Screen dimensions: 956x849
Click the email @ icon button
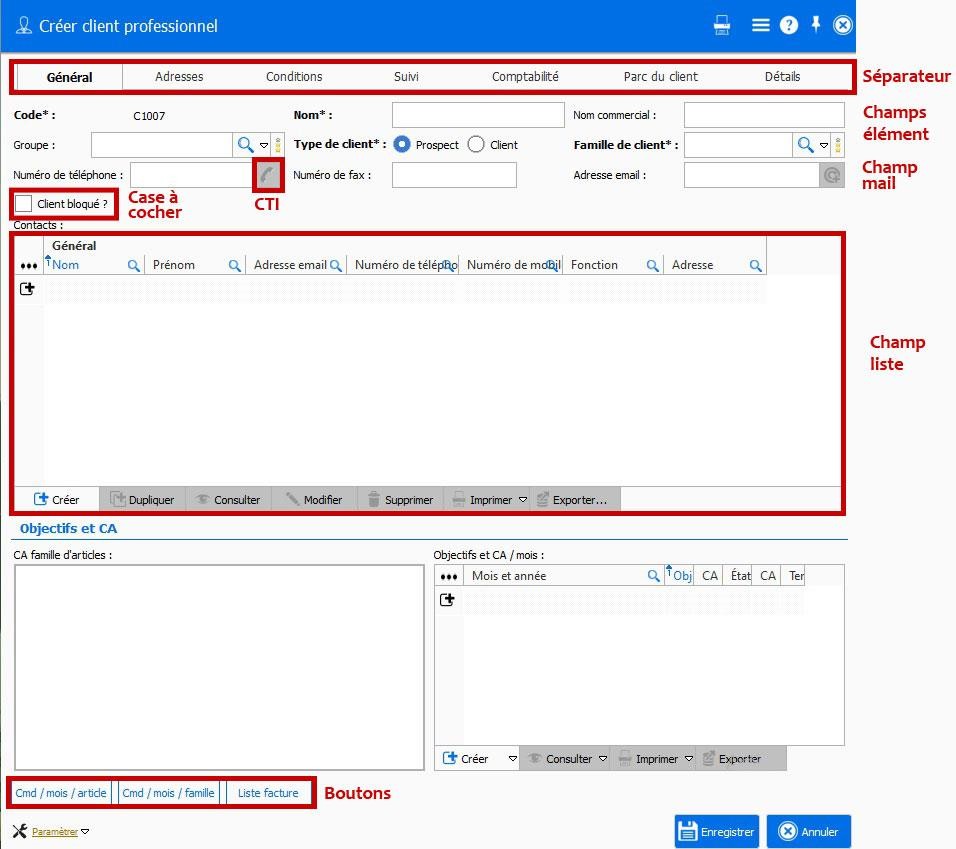tap(832, 176)
